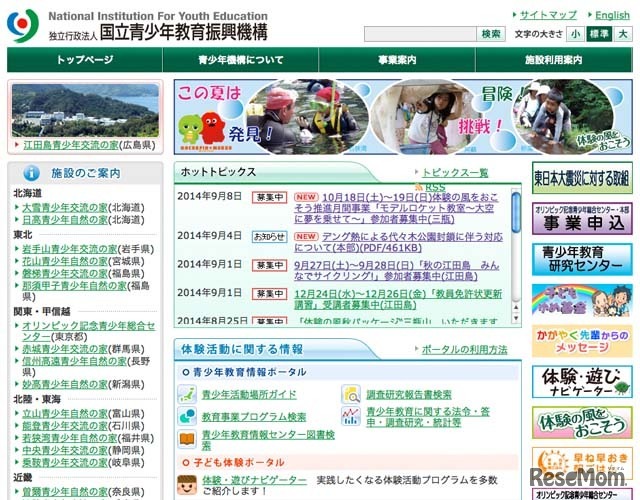Viewport: 640px width, 500px height.
Task: Open the 東日本大震災に対する取組 banner
Action: (582, 178)
